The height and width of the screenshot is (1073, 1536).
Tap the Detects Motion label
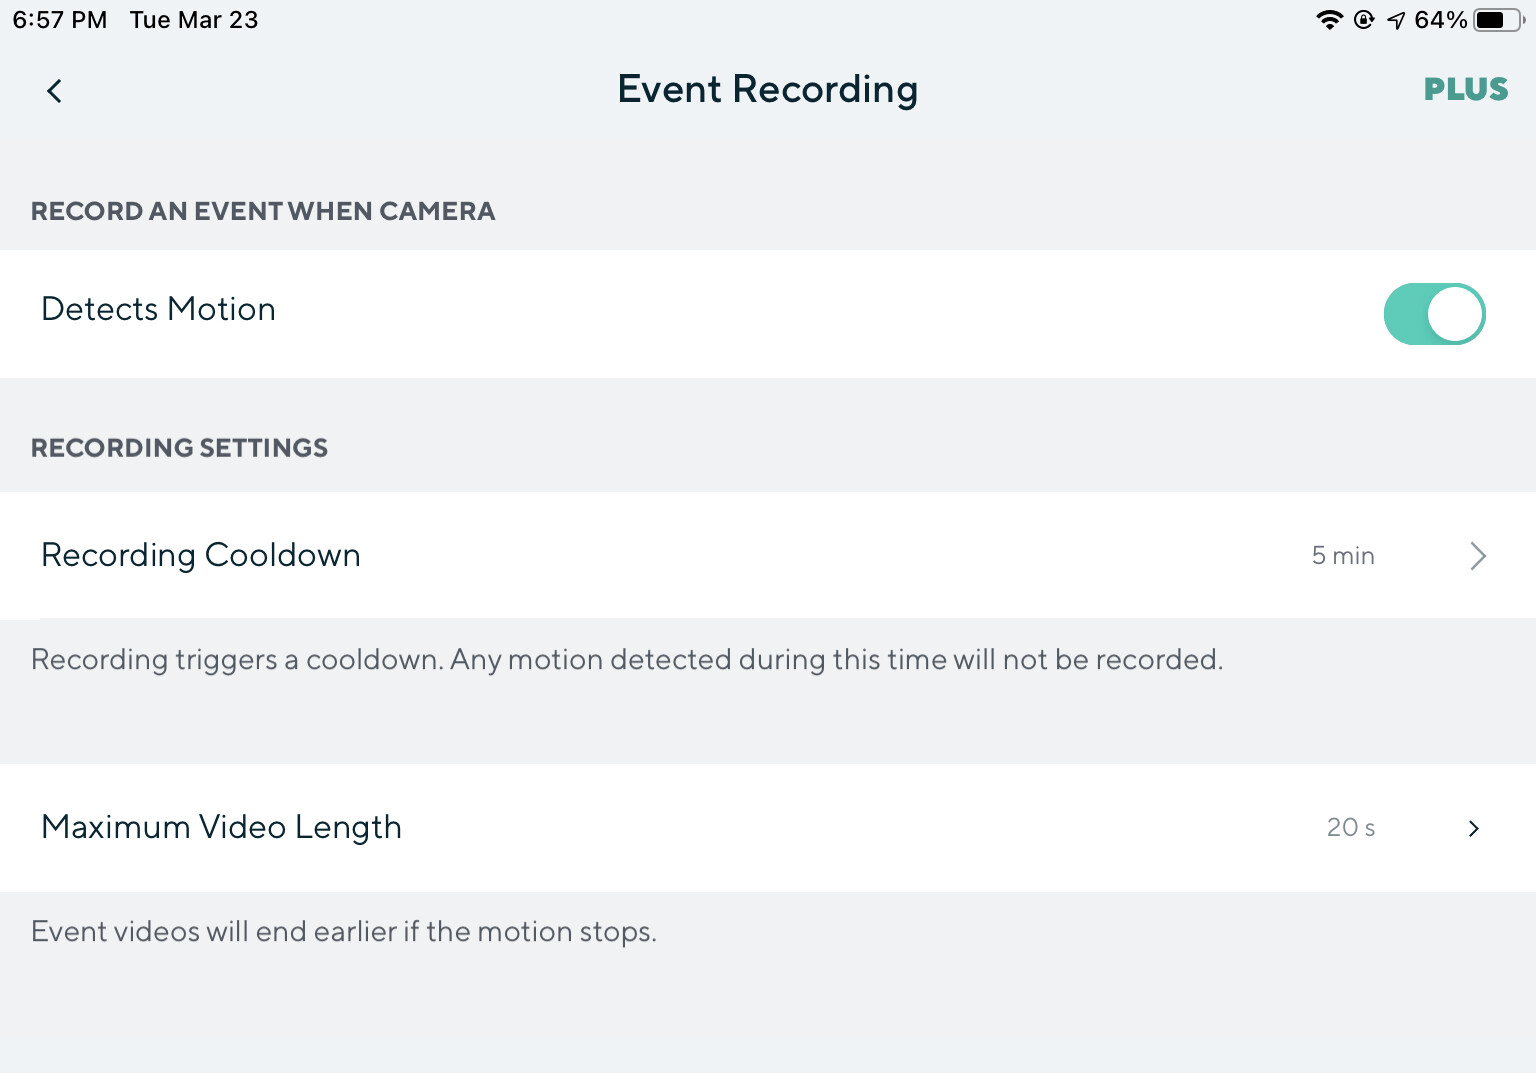[x=158, y=310]
